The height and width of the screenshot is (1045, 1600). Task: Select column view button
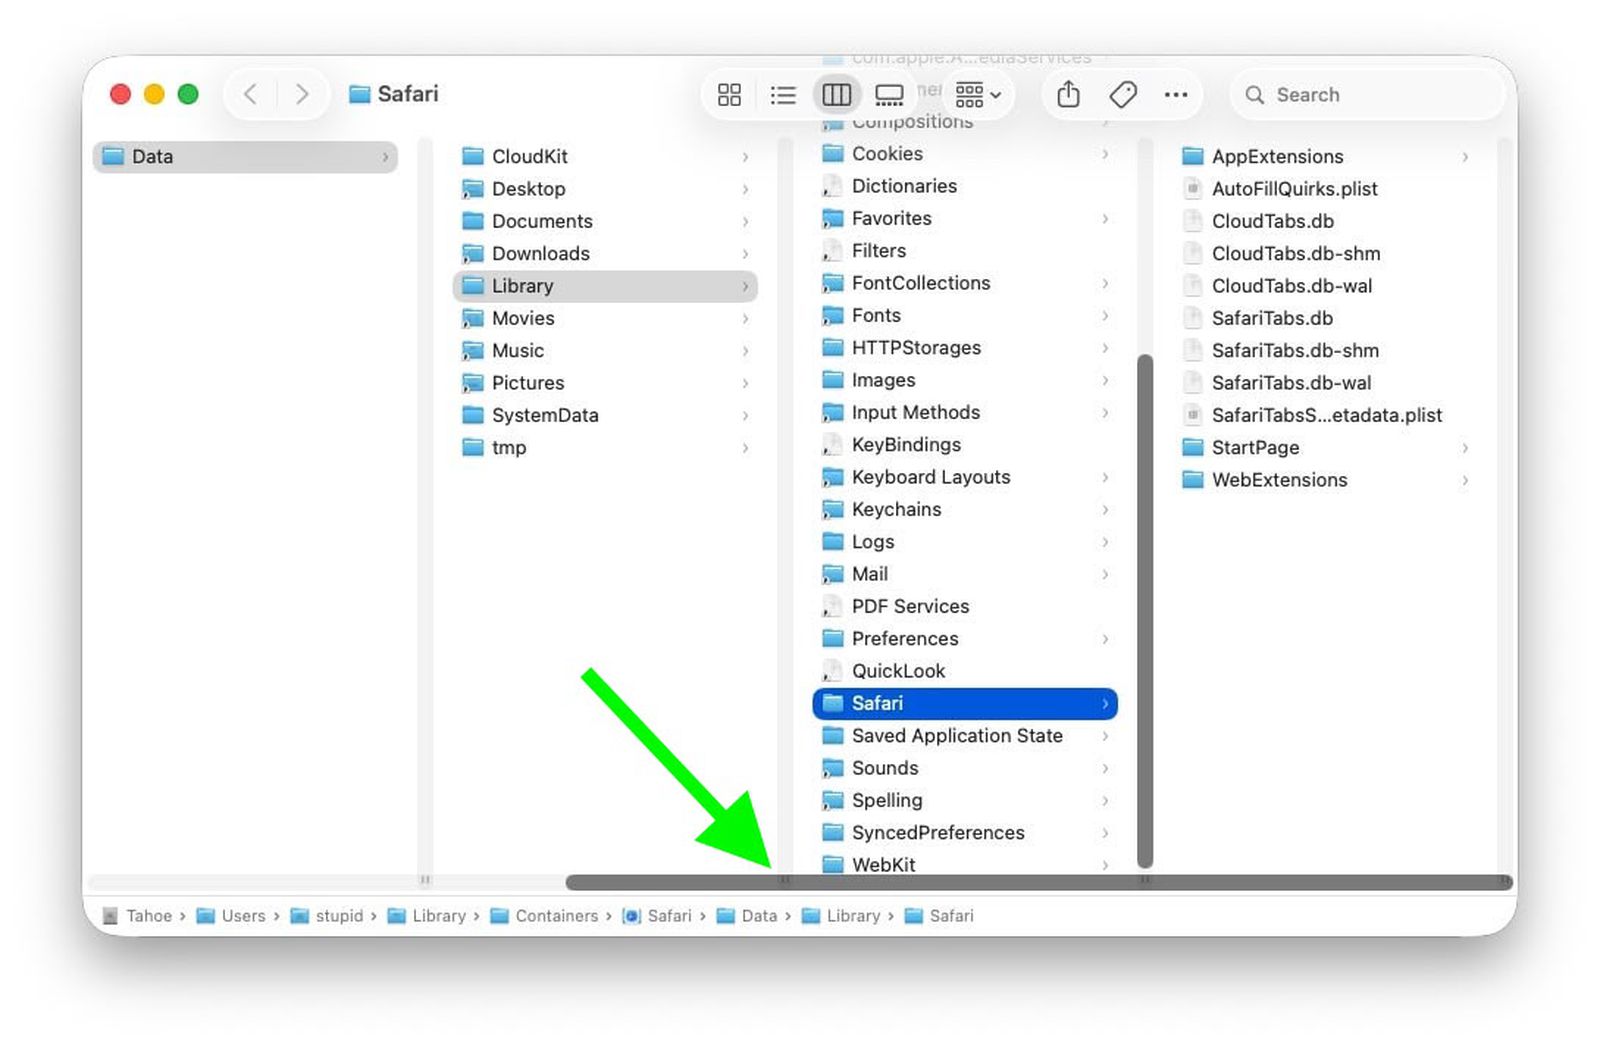coord(836,95)
